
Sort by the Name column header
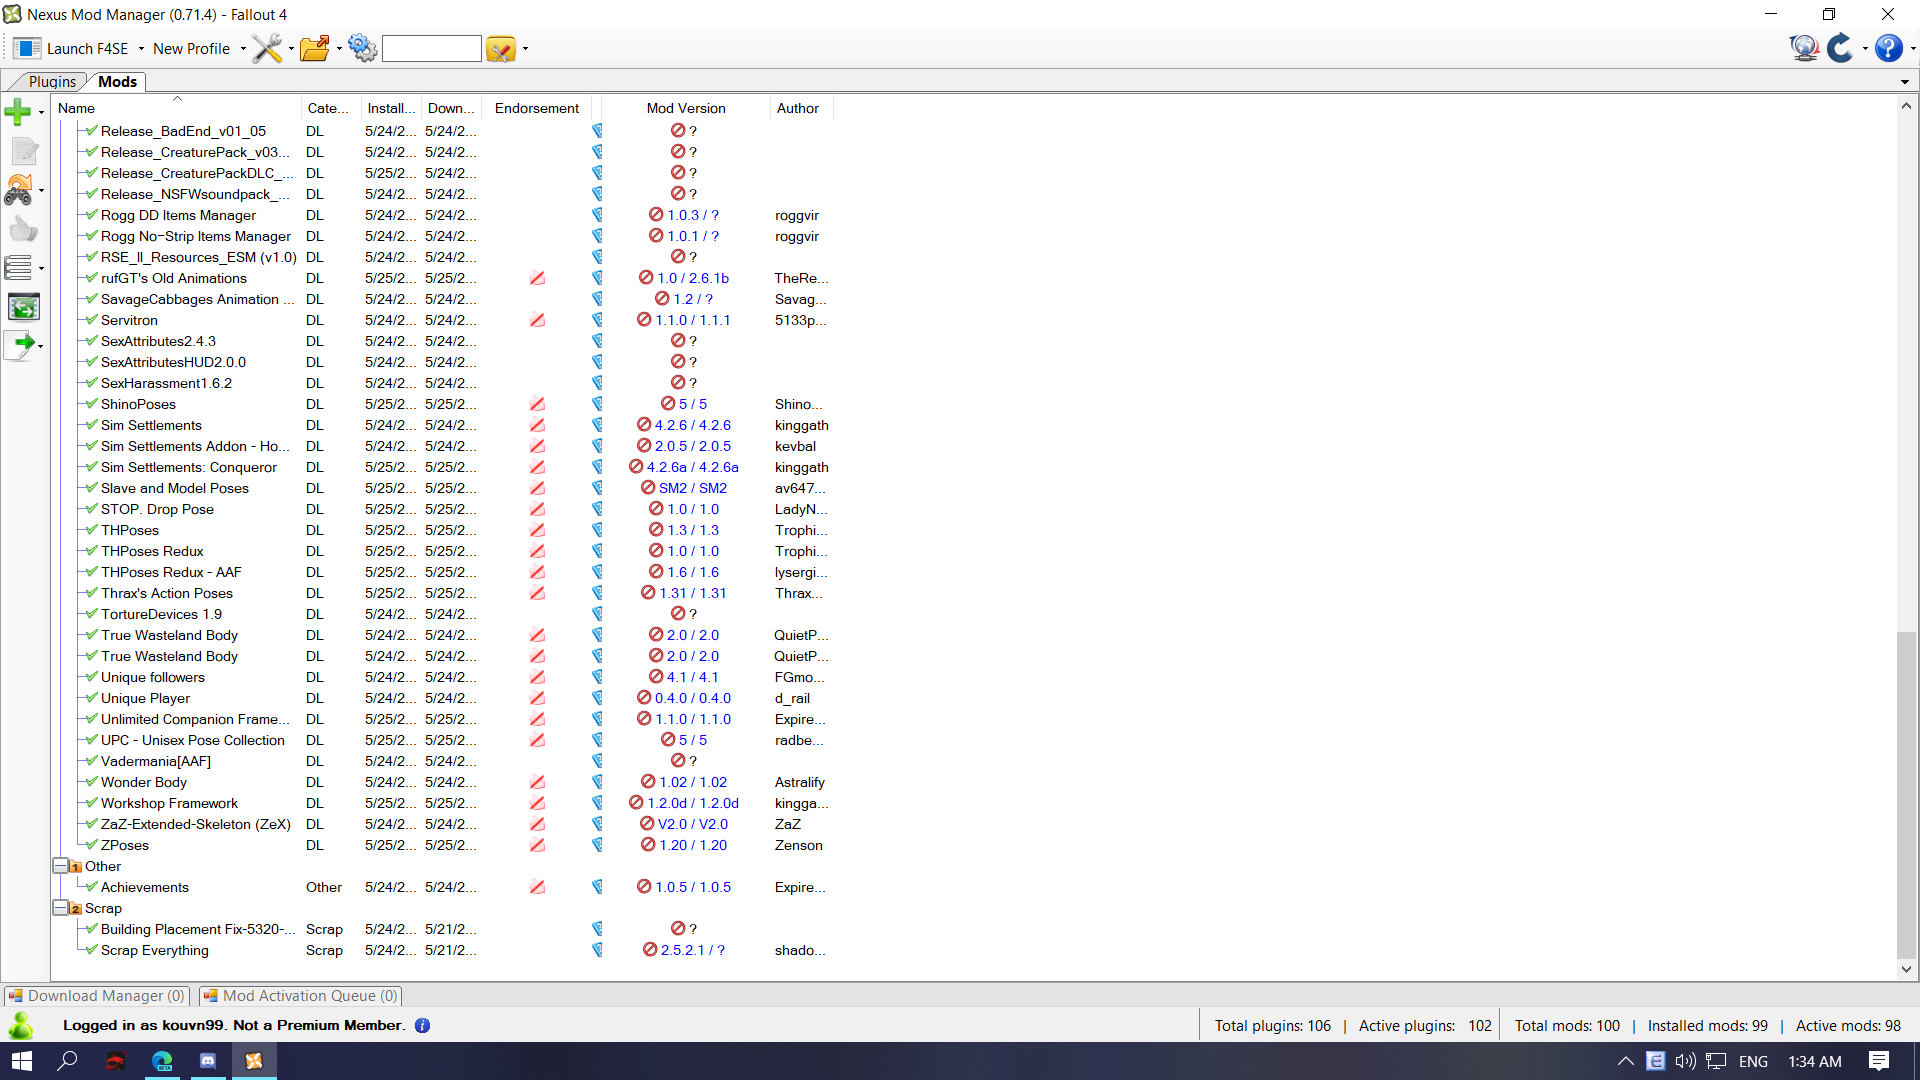point(176,108)
